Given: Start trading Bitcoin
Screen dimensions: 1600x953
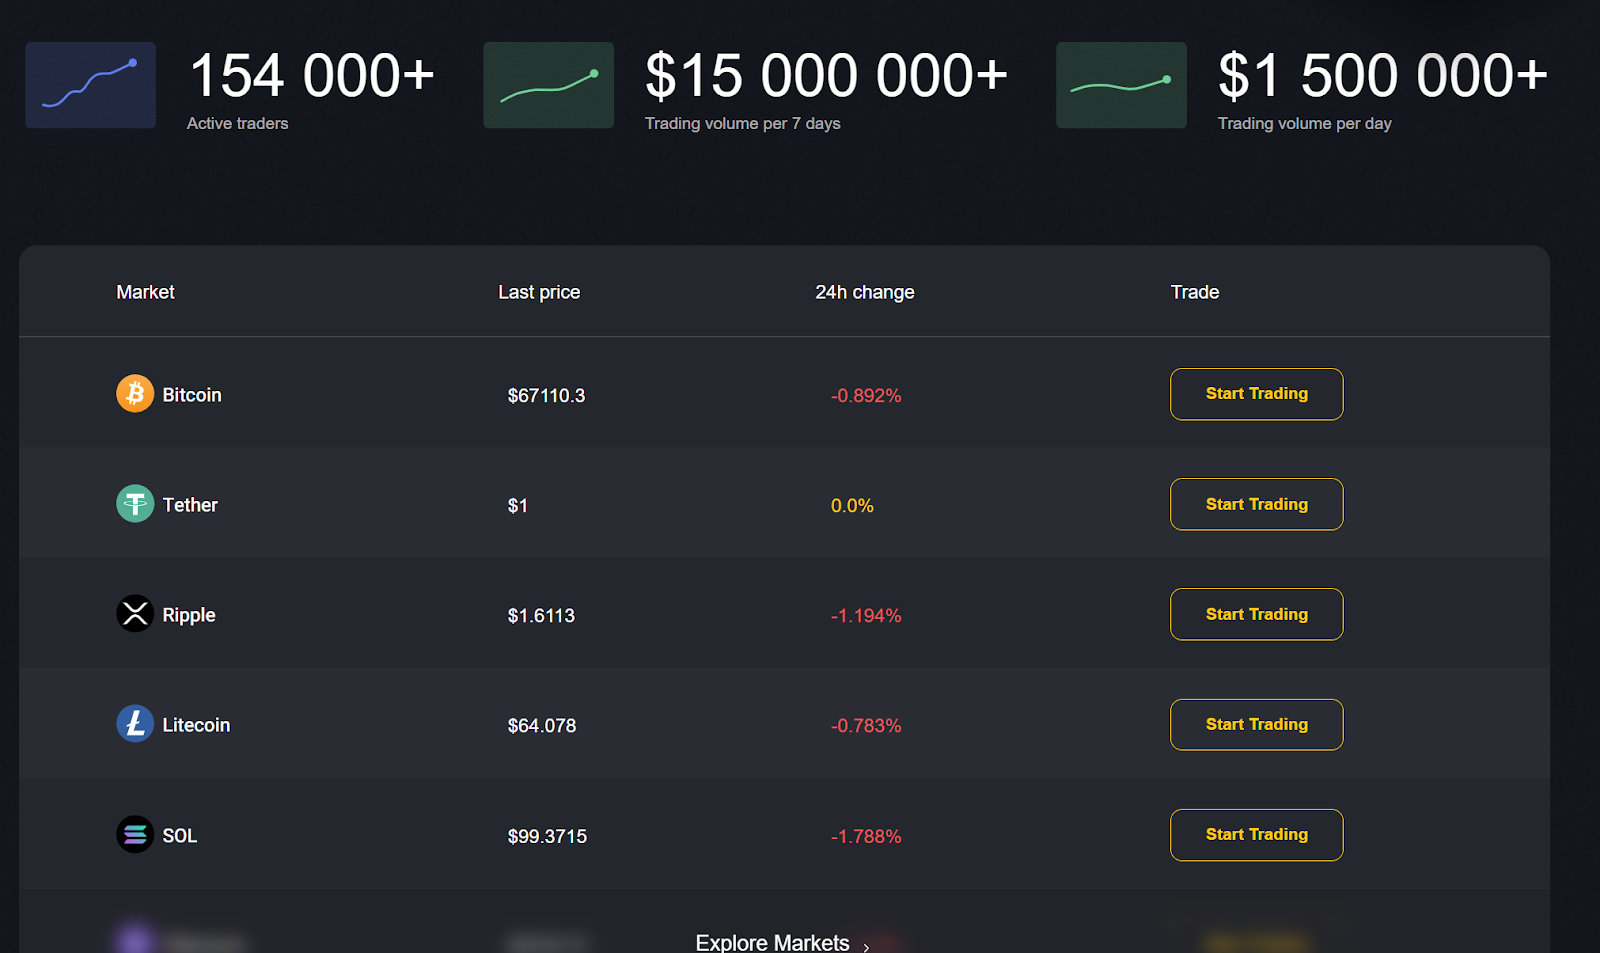Looking at the screenshot, I should [x=1256, y=394].
